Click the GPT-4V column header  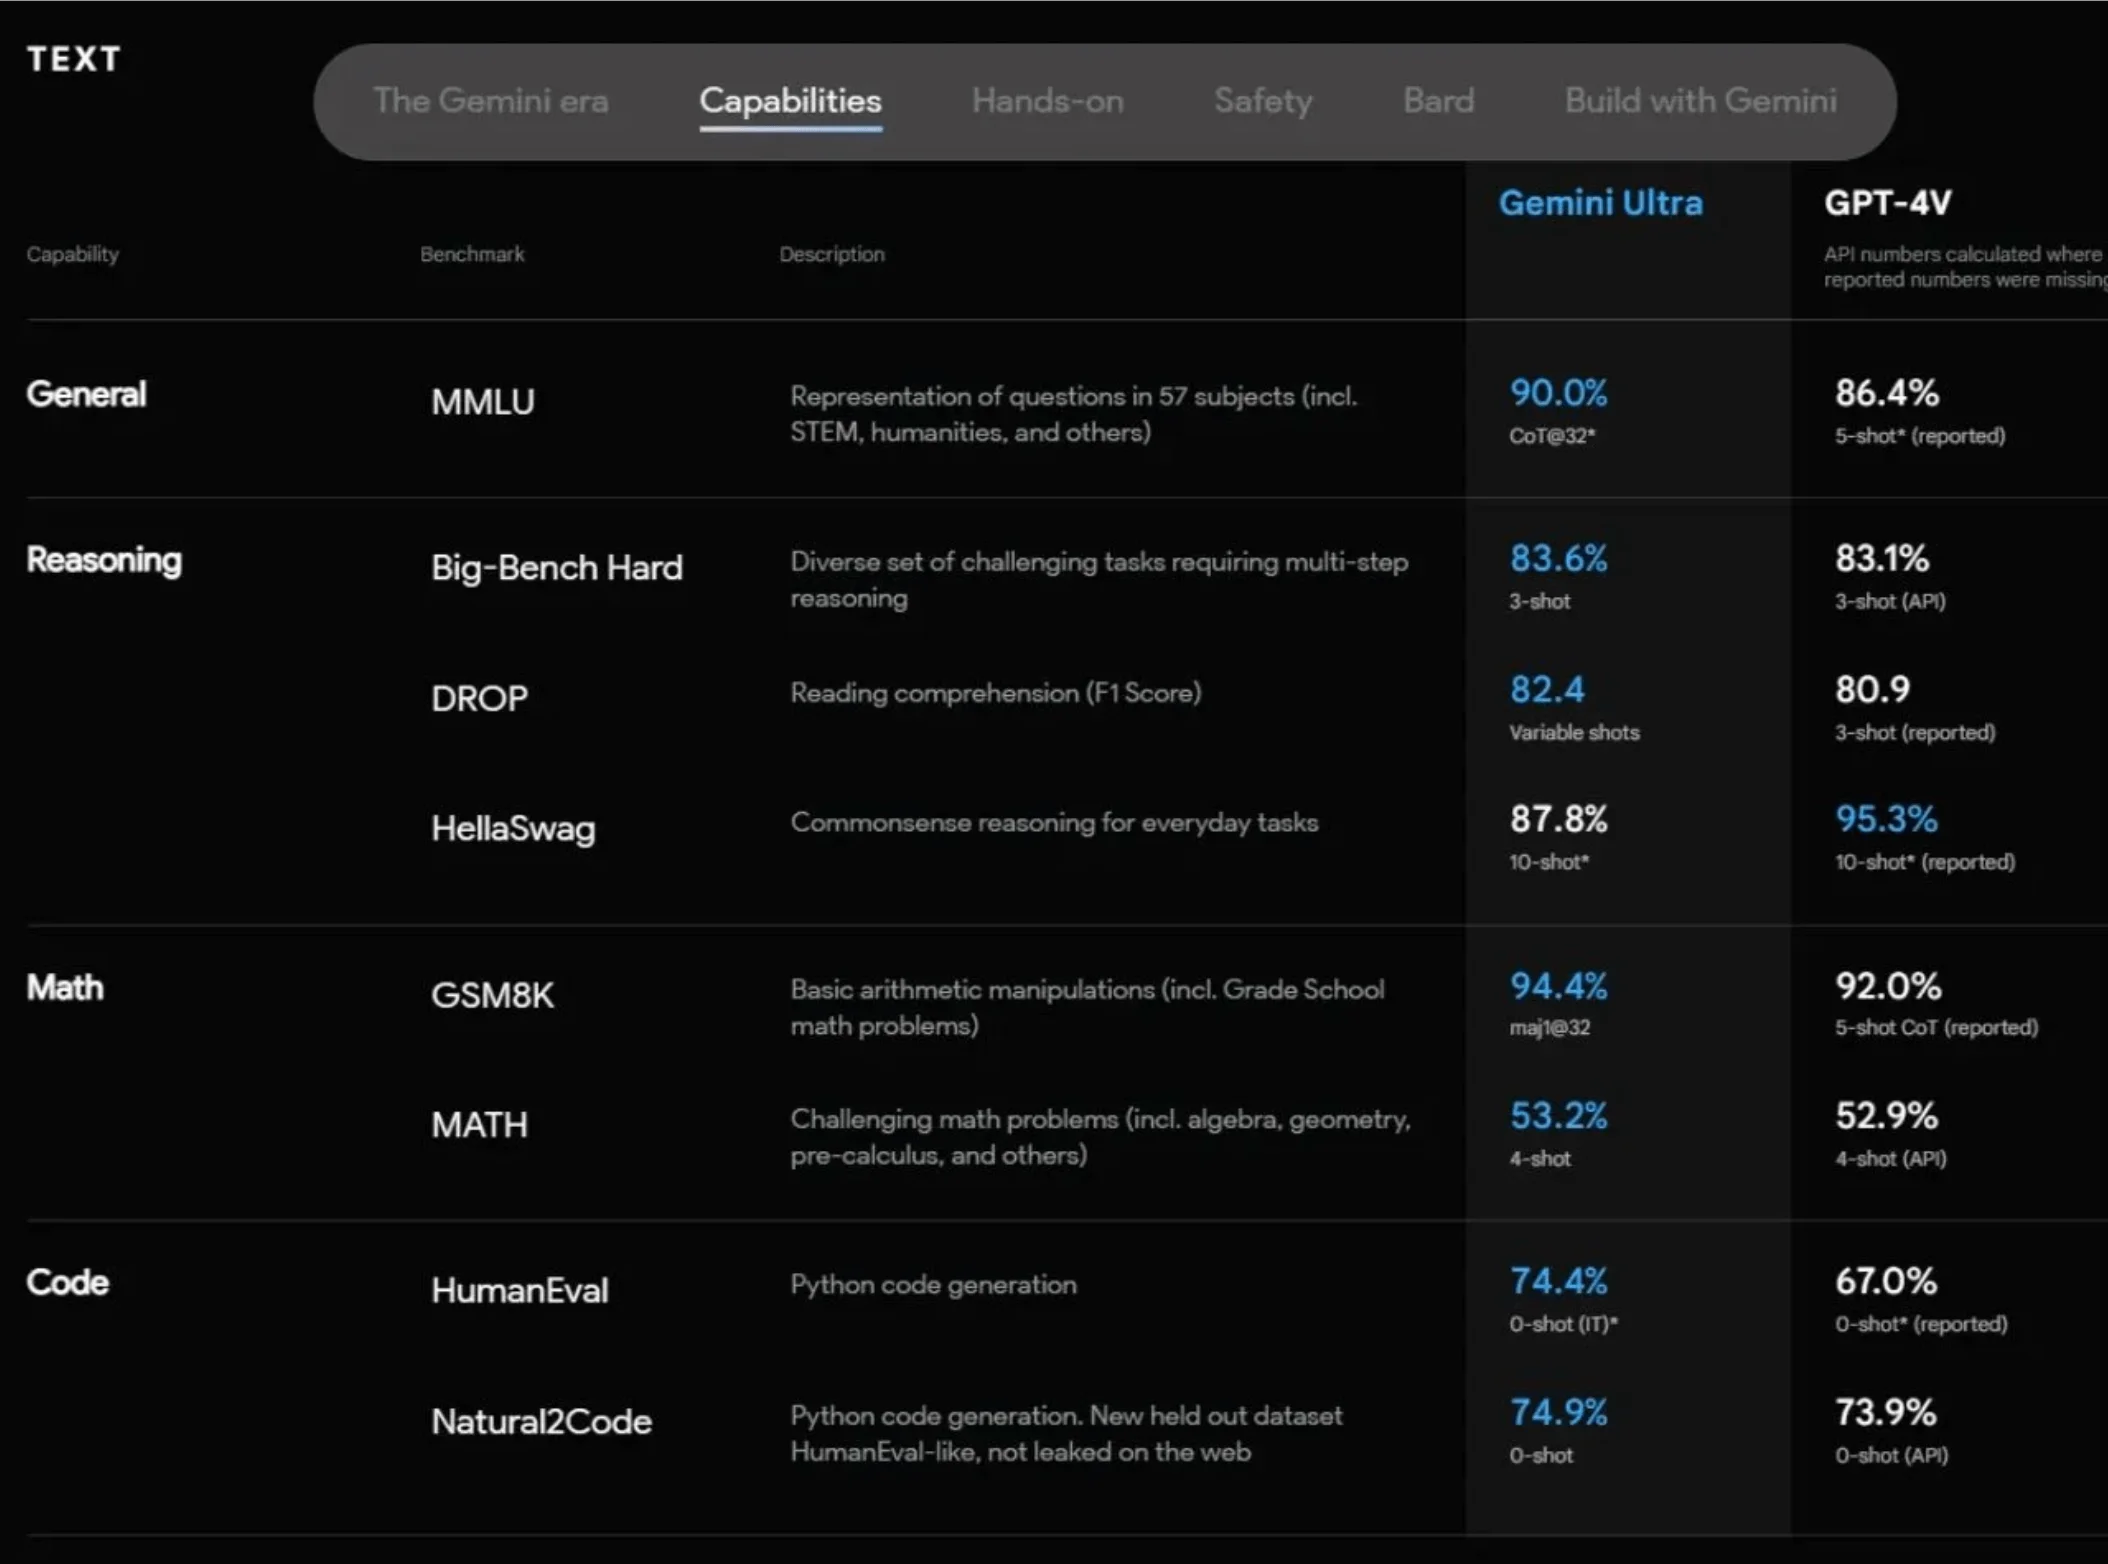click(1886, 203)
